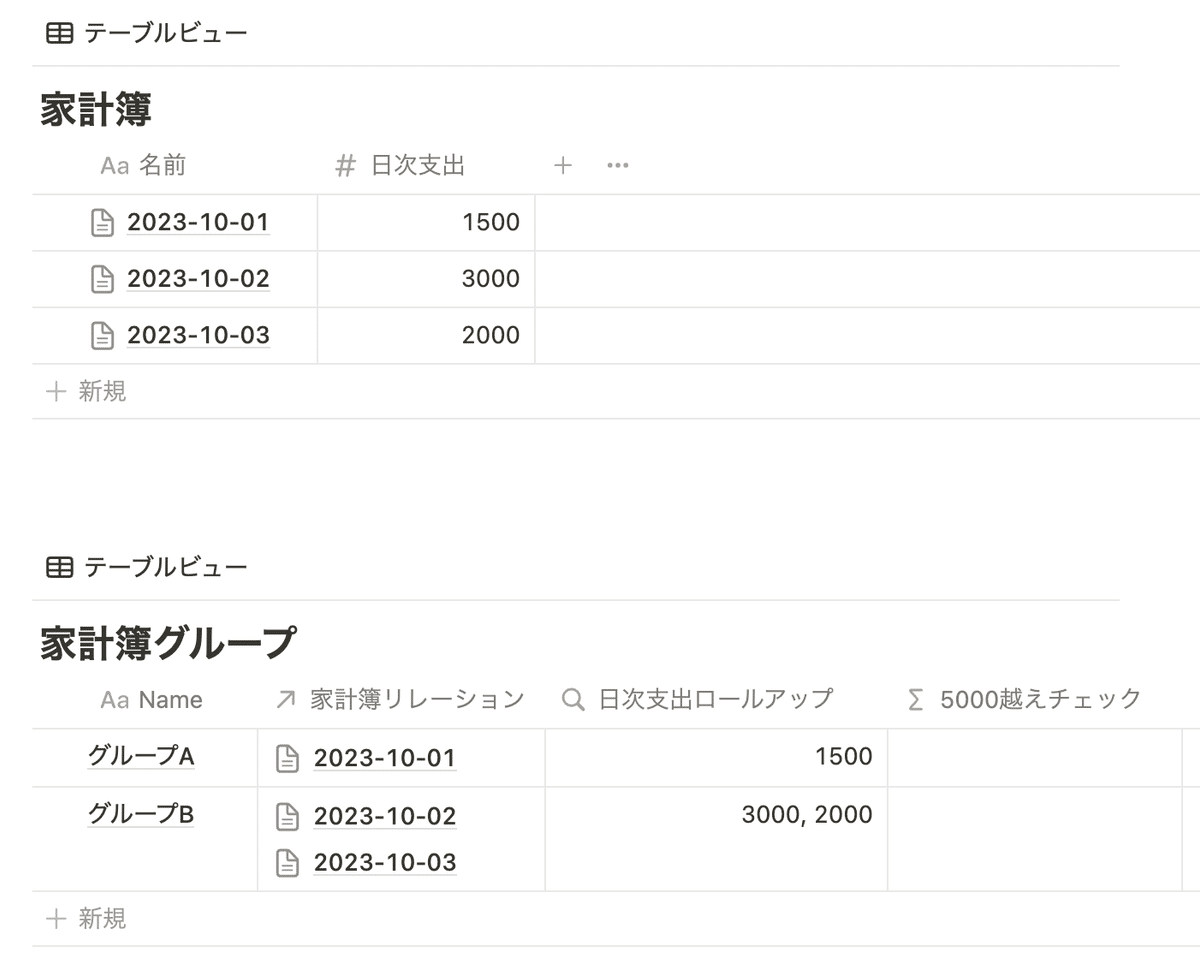Open 家計簿リレーション column header menu
This screenshot has width=1200, height=964.
pos(401,699)
